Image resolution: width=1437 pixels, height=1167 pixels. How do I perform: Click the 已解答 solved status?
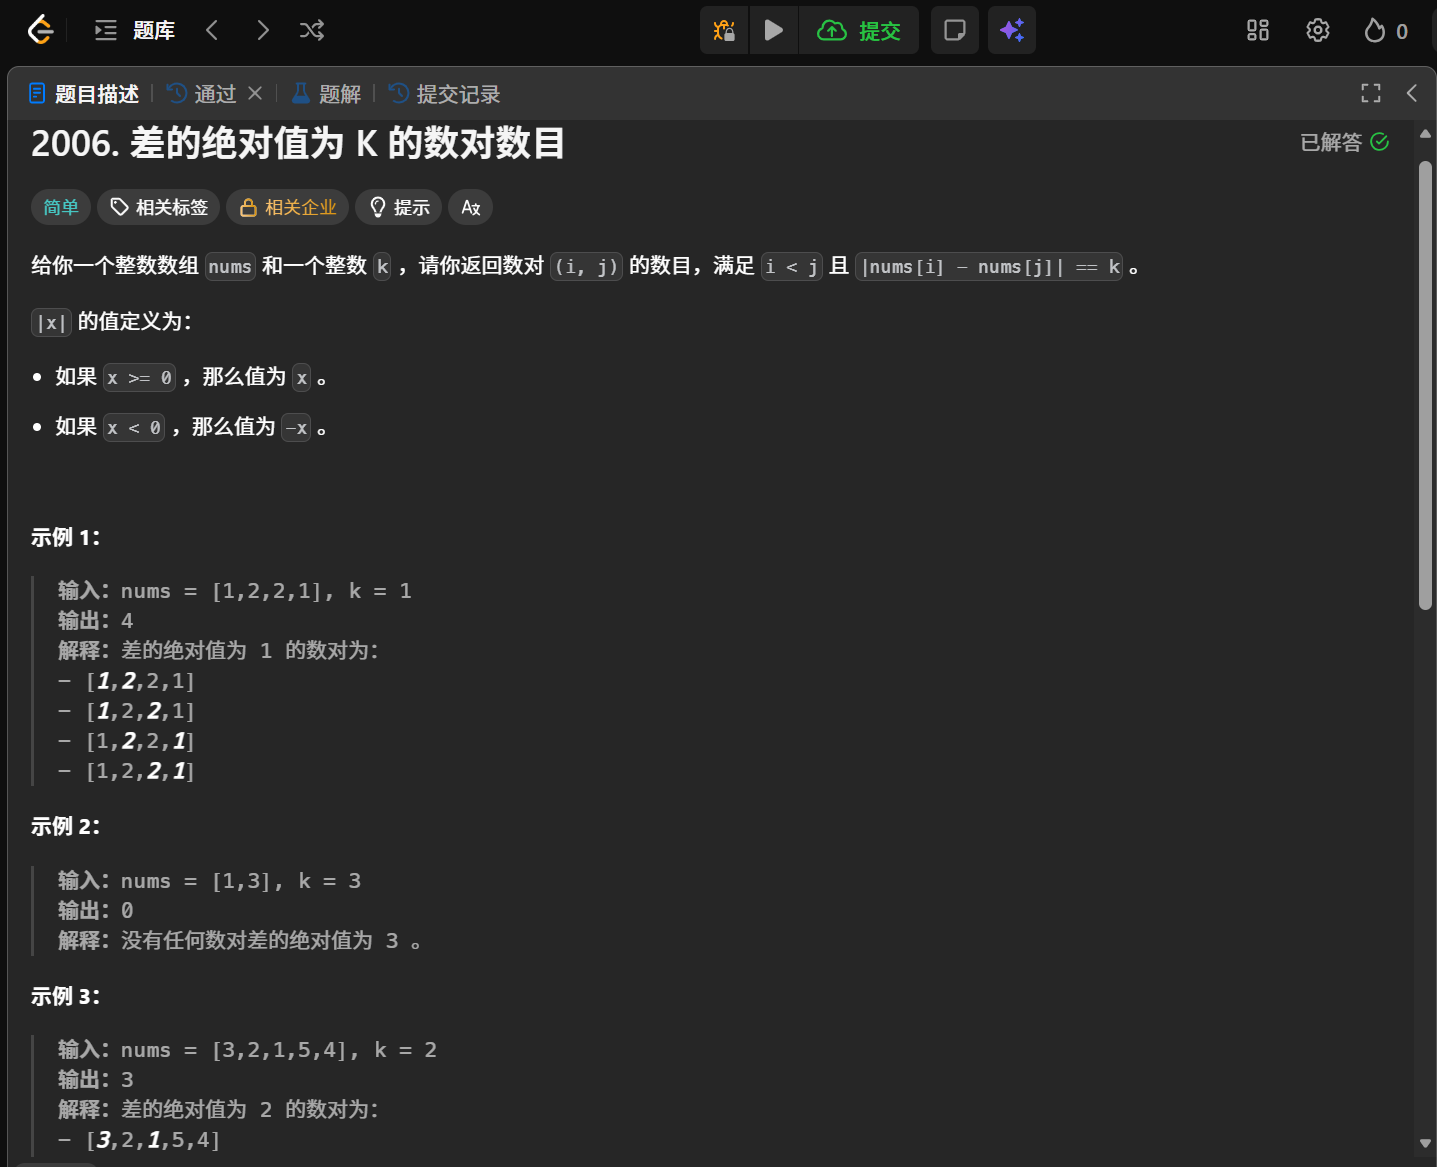1344,142
